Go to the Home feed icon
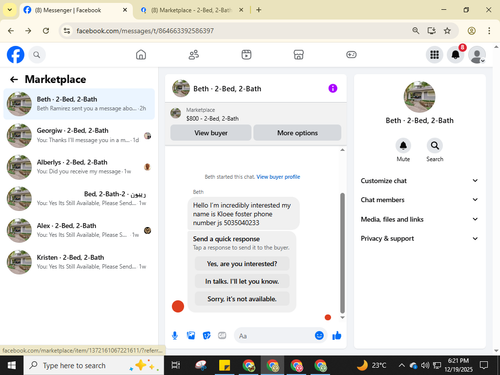The image size is (500, 375). coord(141,55)
